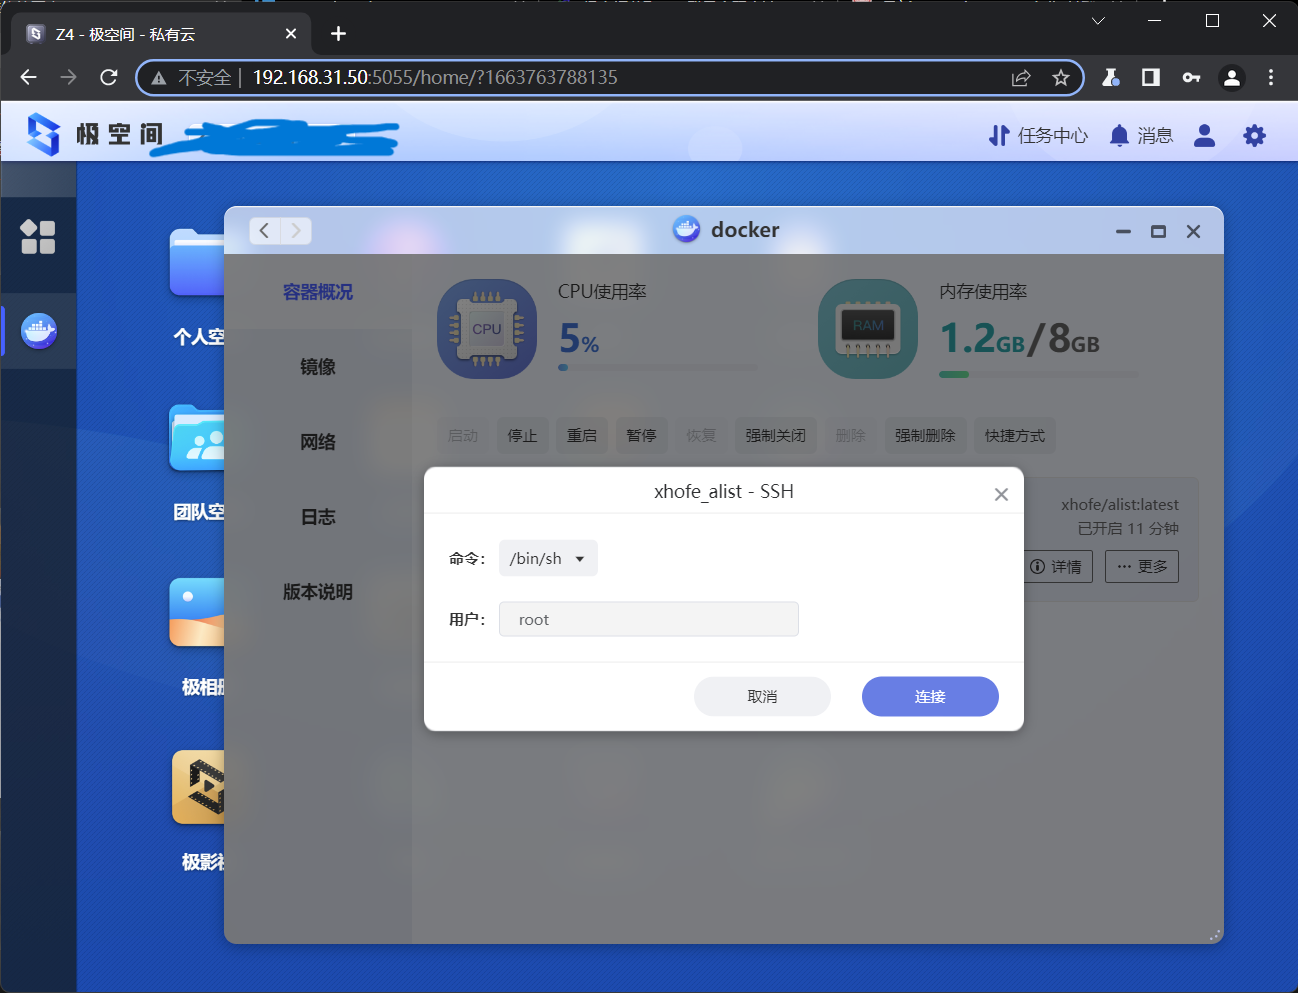Open 消息 notifications bell
The height and width of the screenshot is (993, 1298).
pyautogui.click(x=1141, y=135)
